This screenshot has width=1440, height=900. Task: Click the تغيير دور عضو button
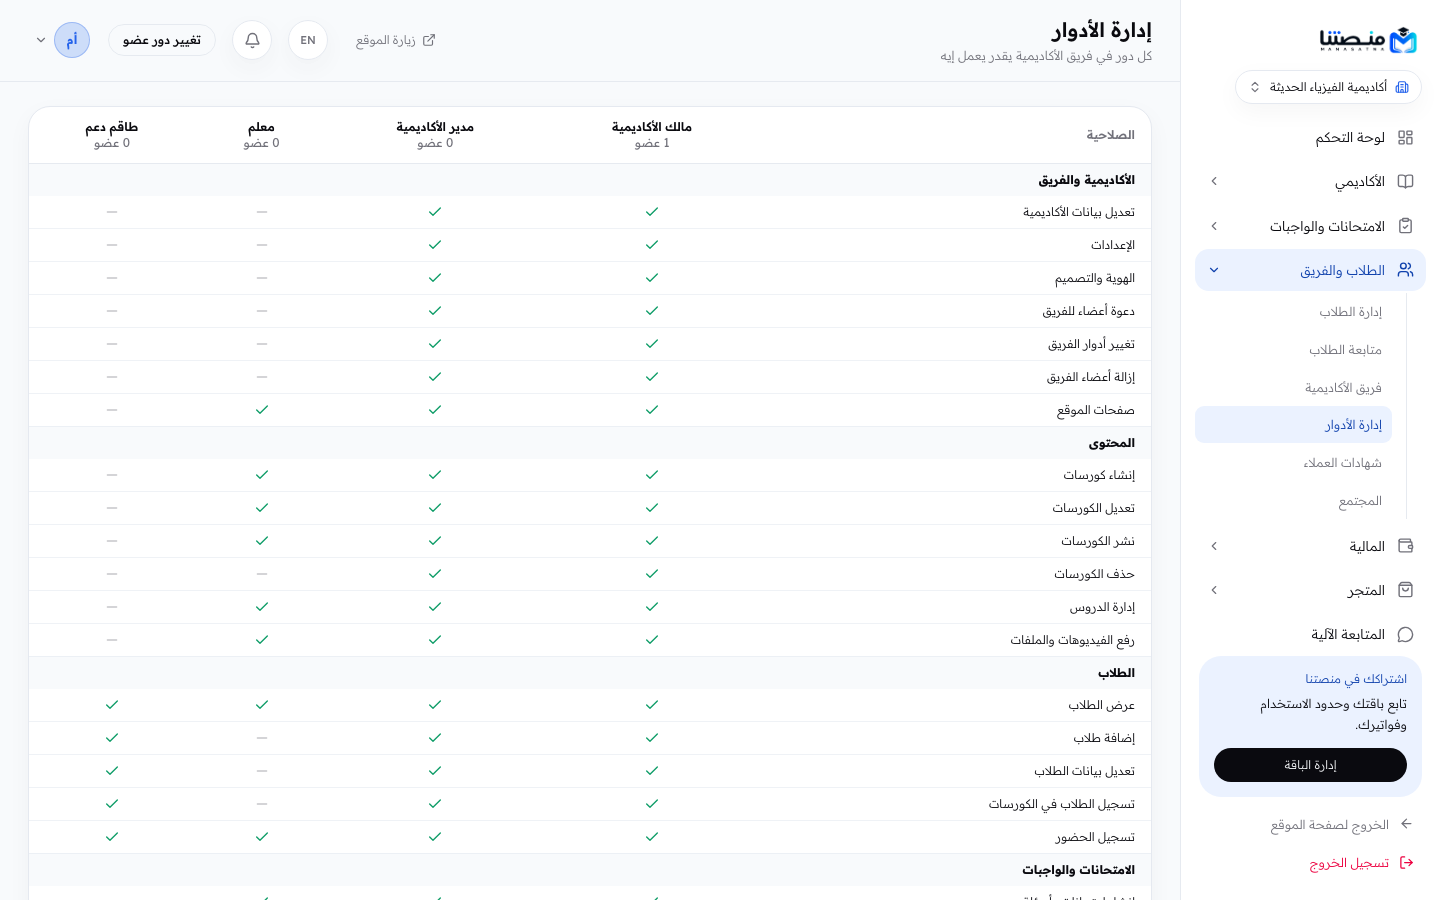[x=162, y=40]
